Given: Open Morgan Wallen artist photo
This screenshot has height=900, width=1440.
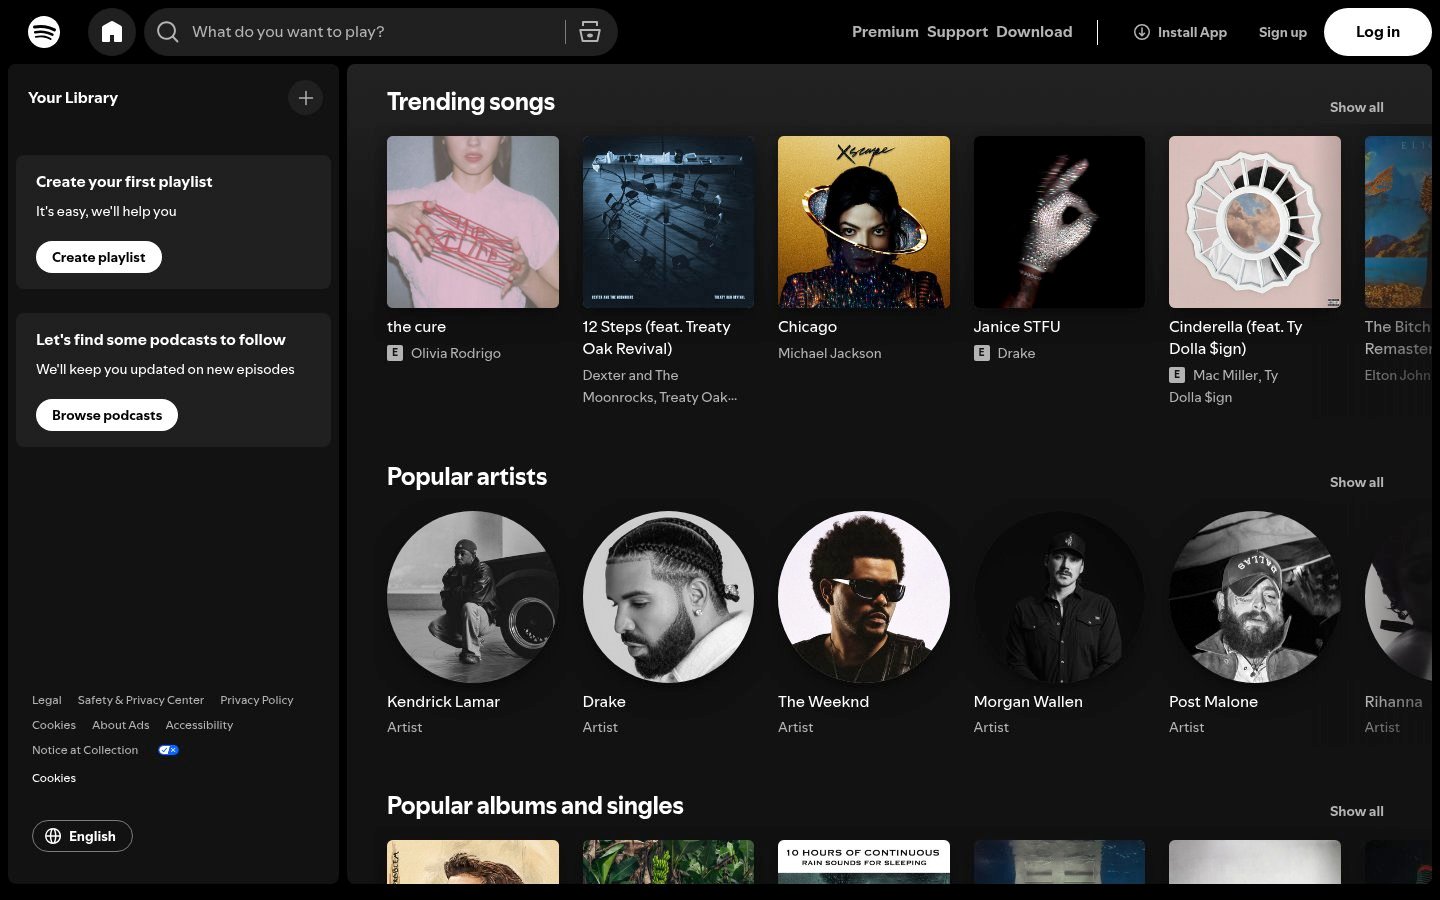Looking at the screenshot, I should point(1059,597).
